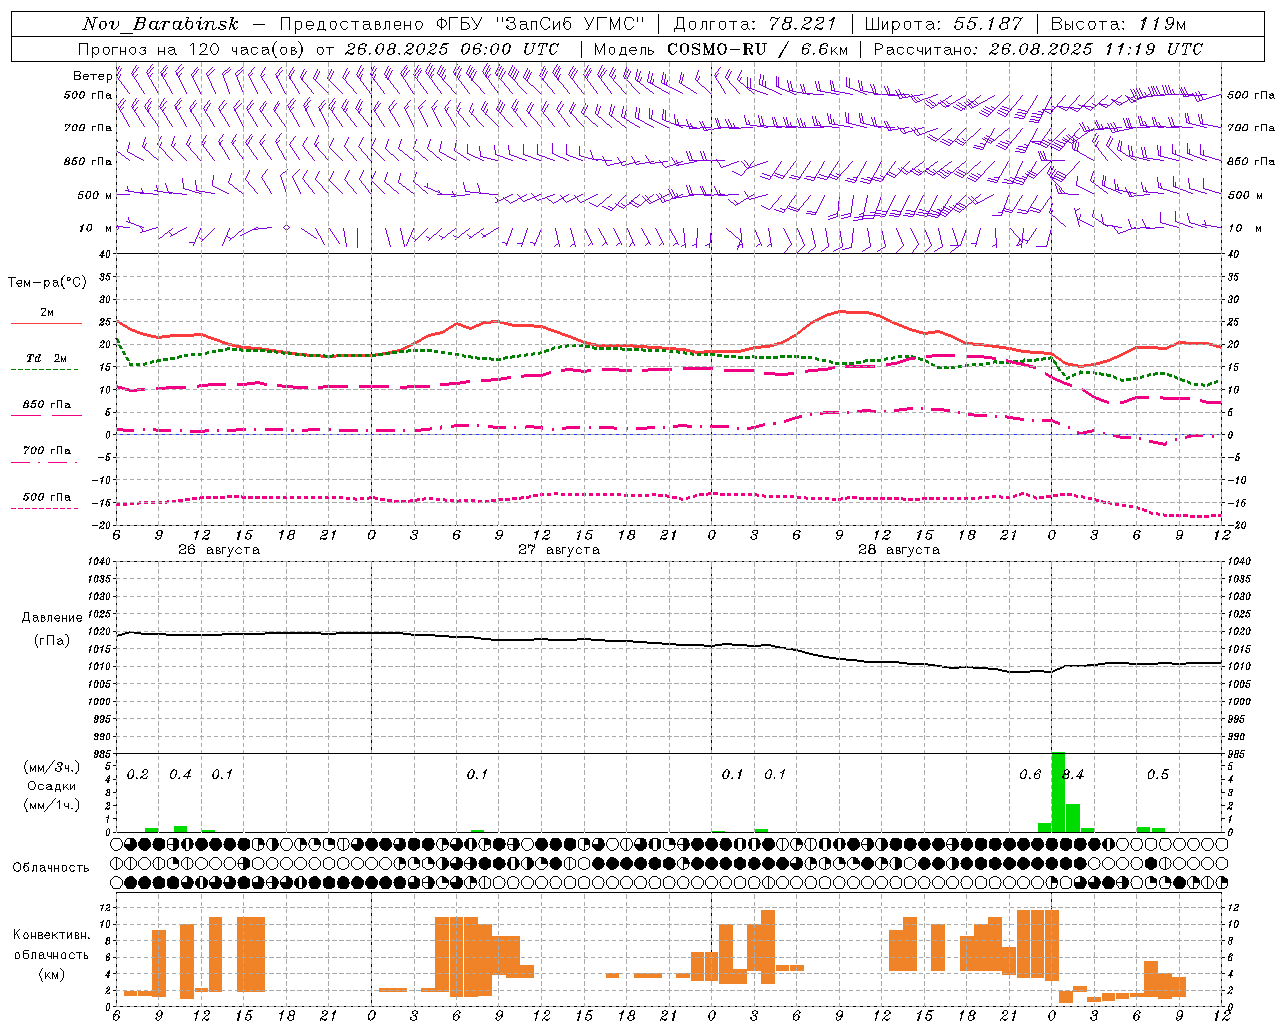This screenshot has width=1280, height=1024.
Task: Click the Осадки precipitation label
Action: pos(52,786)
